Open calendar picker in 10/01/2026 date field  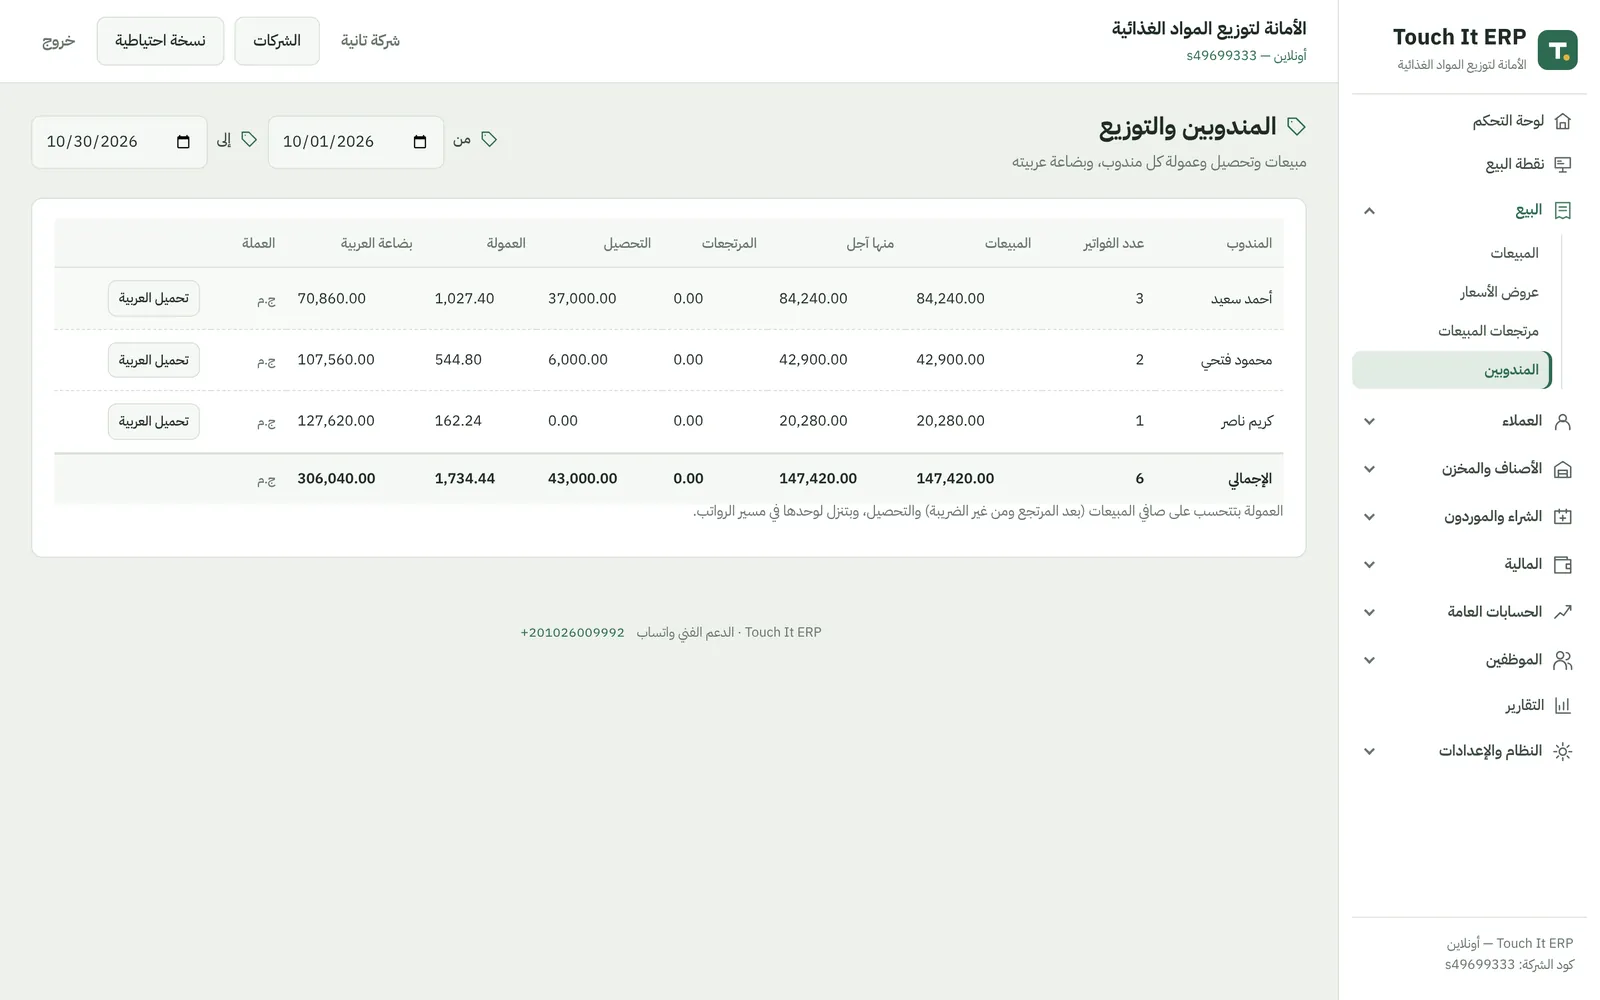tap(420, 142)
